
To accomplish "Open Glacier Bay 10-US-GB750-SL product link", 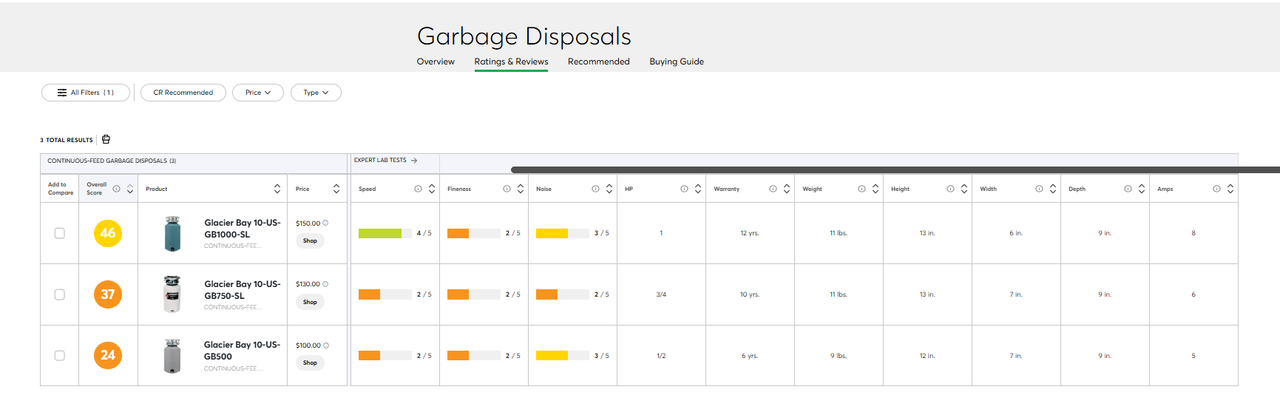I will [x=243, y=290].
